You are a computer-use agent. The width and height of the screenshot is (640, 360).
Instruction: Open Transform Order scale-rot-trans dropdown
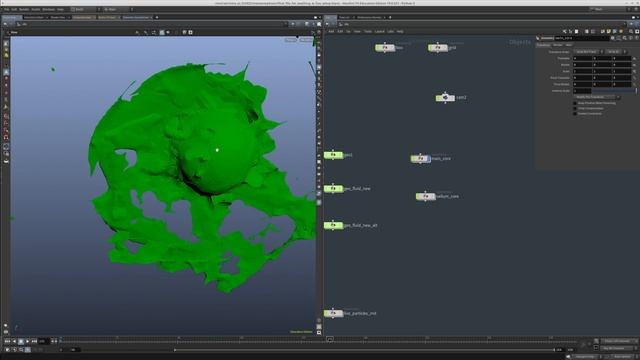coord(589,52)
